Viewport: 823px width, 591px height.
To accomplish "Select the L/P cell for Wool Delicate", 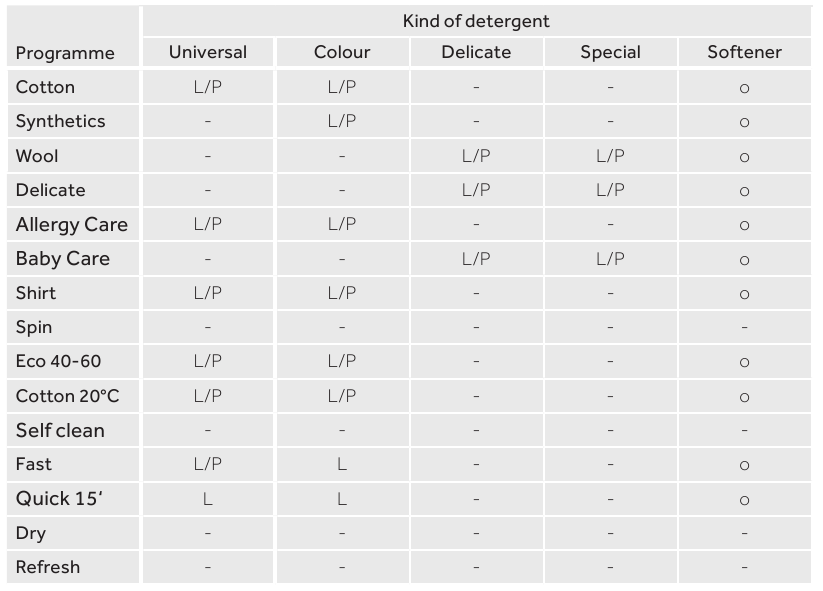I will coord(476,156).
